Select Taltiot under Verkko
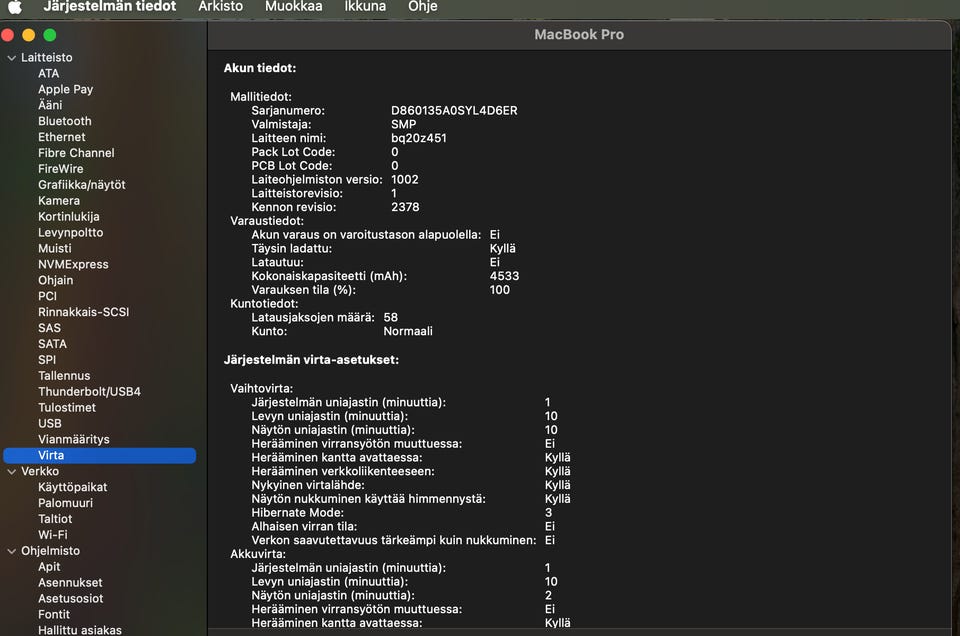960x636 pixels. pos(55,519)
